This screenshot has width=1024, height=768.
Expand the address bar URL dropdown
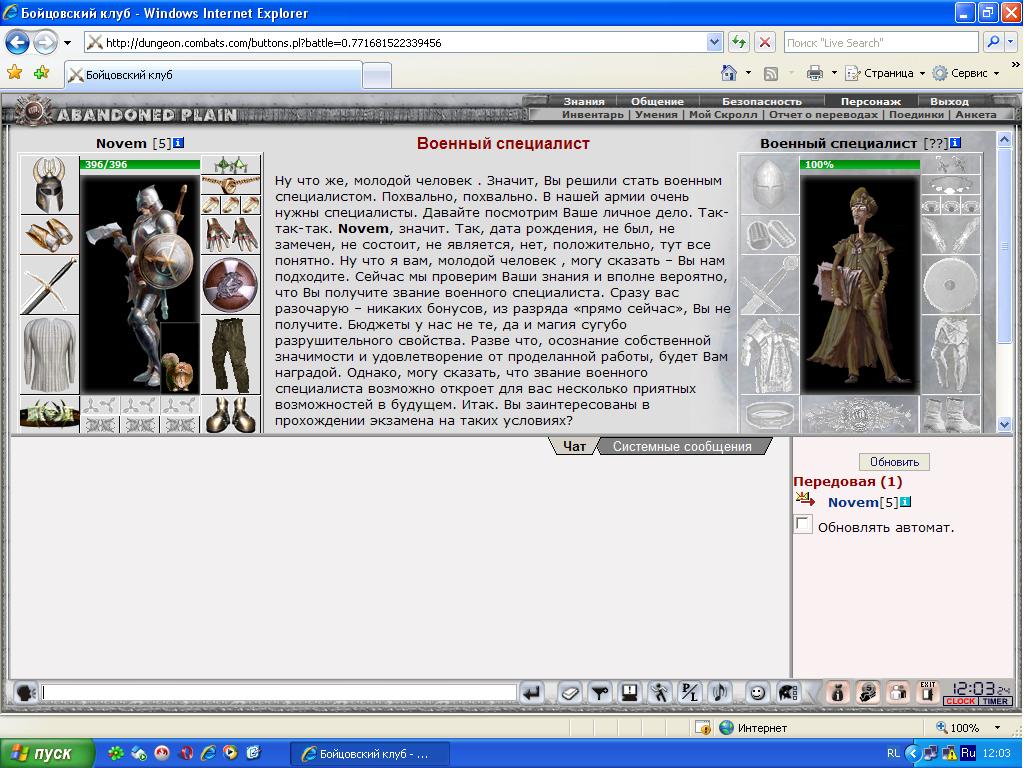pos(714,42)
